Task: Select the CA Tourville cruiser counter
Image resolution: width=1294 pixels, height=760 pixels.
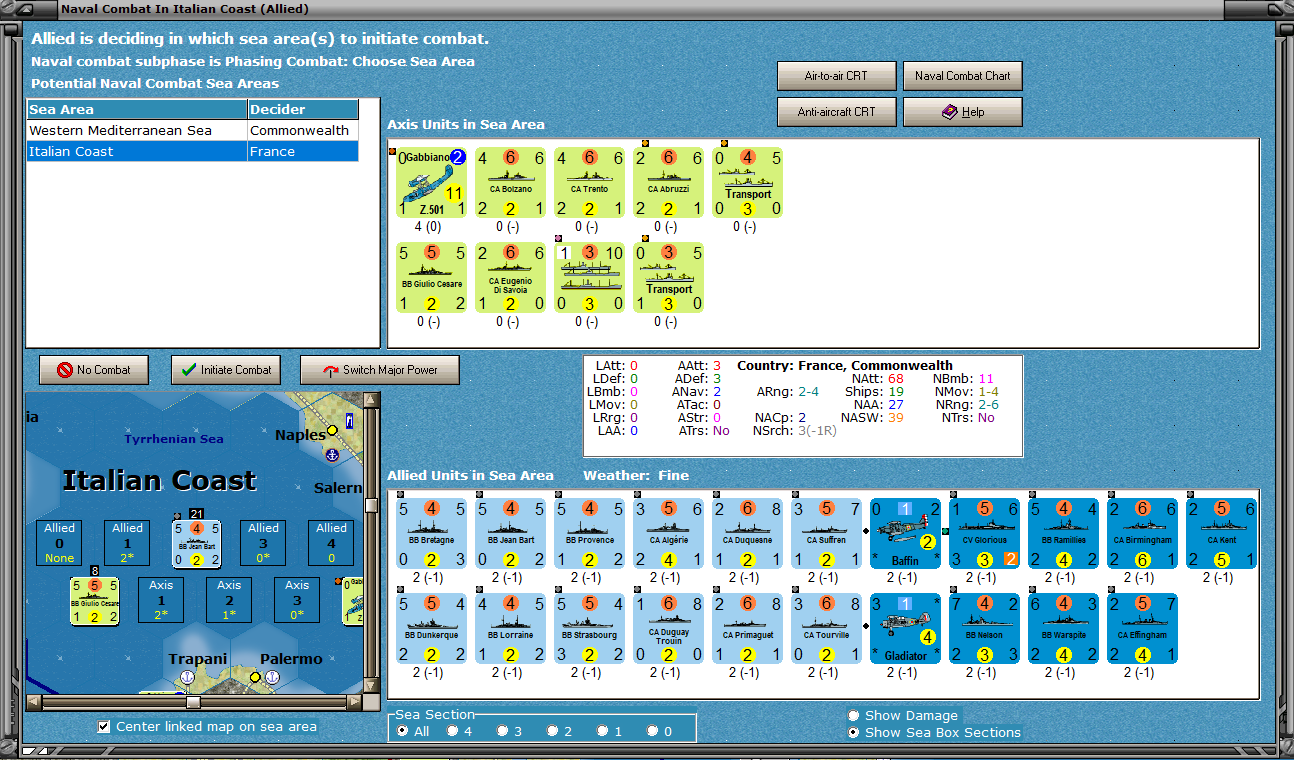Action: pyautogui.click(x=827, y=629)
